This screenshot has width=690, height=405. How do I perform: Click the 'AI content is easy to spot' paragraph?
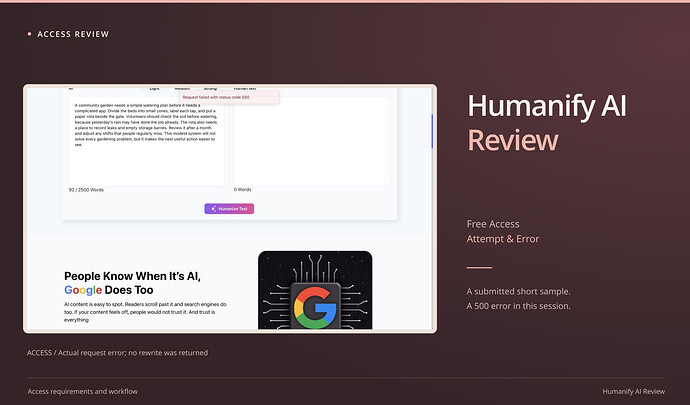click(145, 312)
